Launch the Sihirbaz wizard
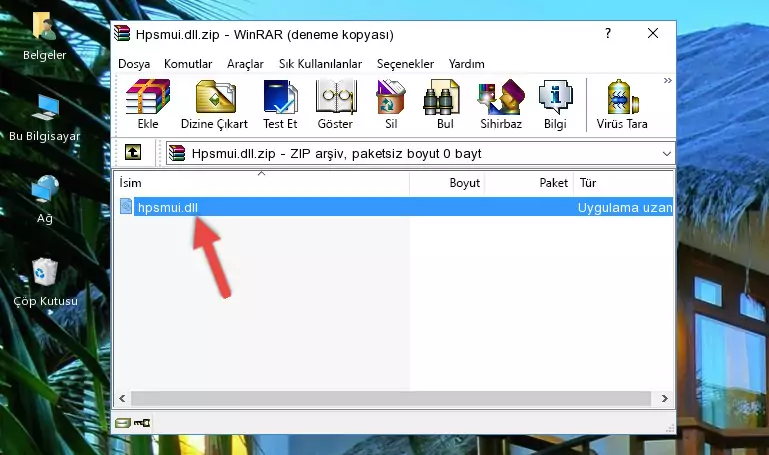This screenshot has height=455, width=769. 501,104
